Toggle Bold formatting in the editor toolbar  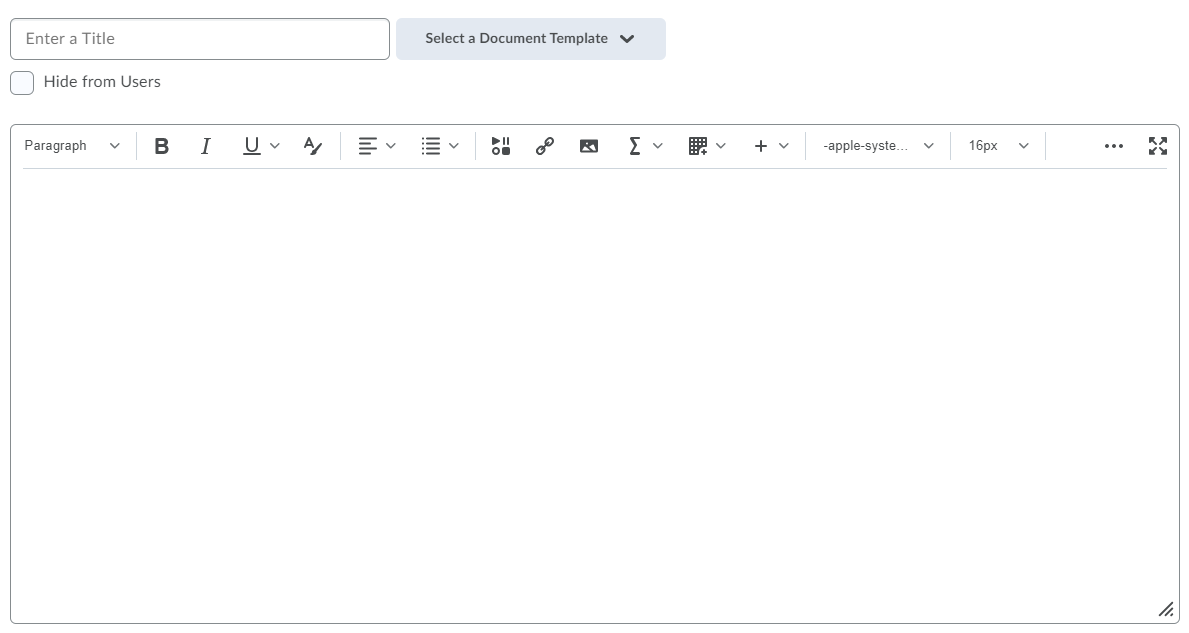coord(161,146)
